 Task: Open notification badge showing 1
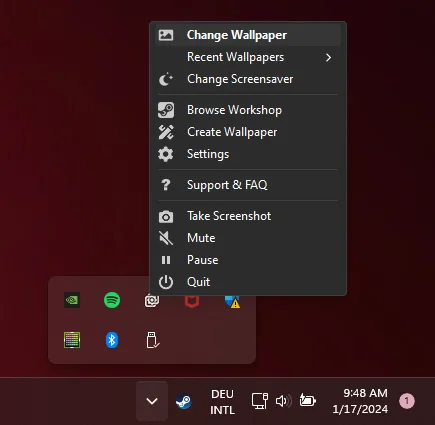pyautogui.click(x=407, y=401)
